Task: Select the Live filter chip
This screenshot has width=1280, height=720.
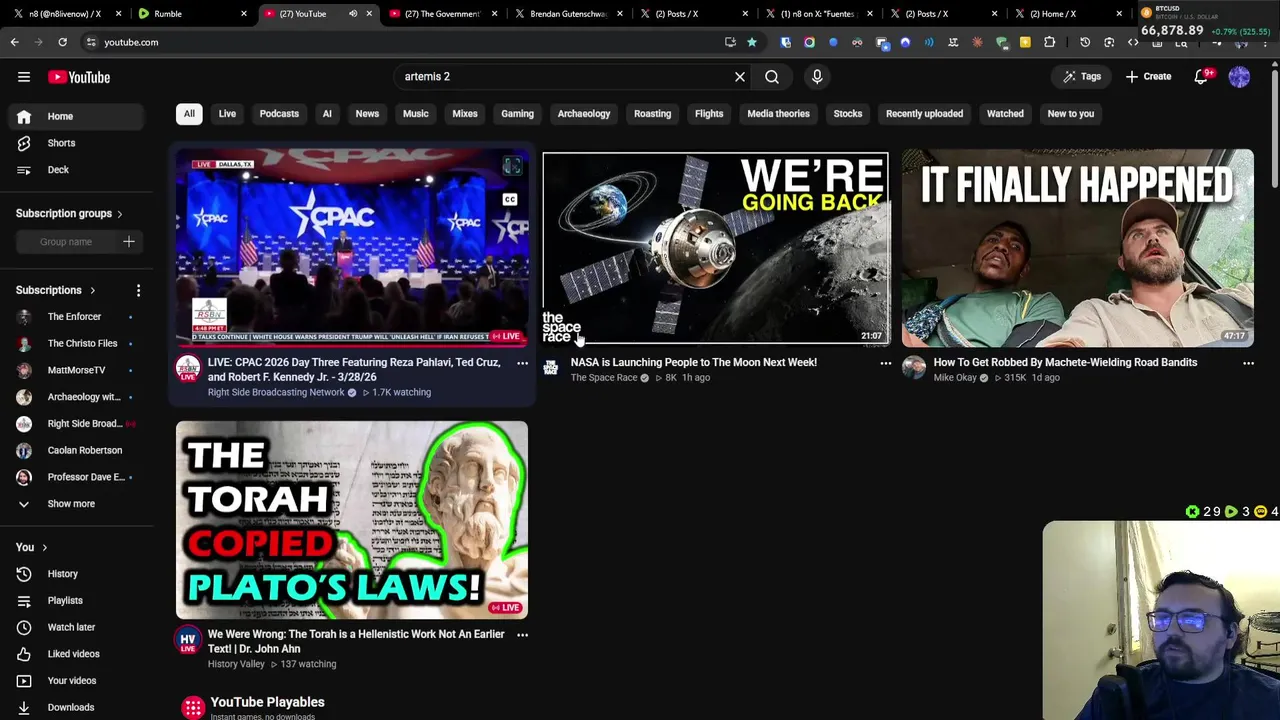Action: [x=227, y=114]
